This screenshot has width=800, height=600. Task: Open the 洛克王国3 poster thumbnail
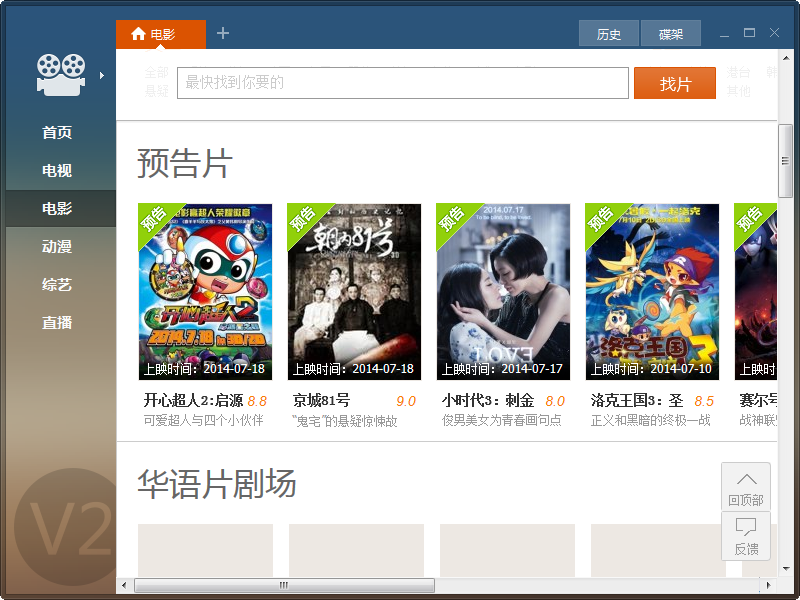coord(652,292)
